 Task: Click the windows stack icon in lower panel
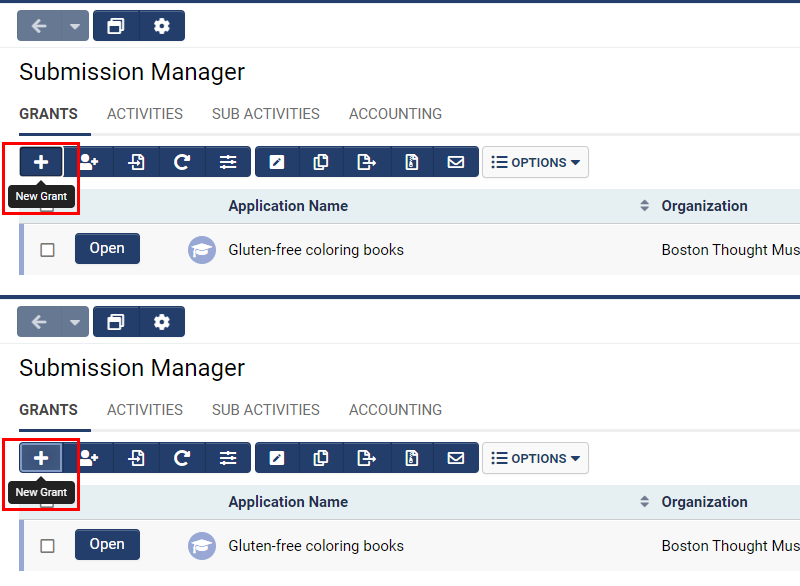coord(116,322)
